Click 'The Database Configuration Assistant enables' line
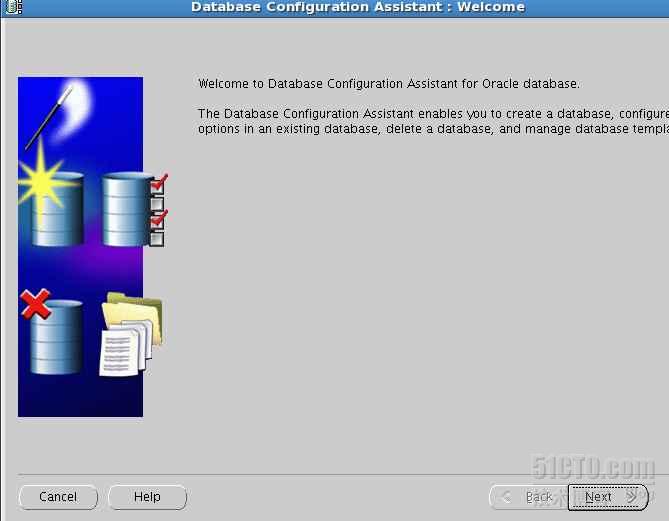The width and height of the screenshot is (669, 521). (x=433, y=114)
